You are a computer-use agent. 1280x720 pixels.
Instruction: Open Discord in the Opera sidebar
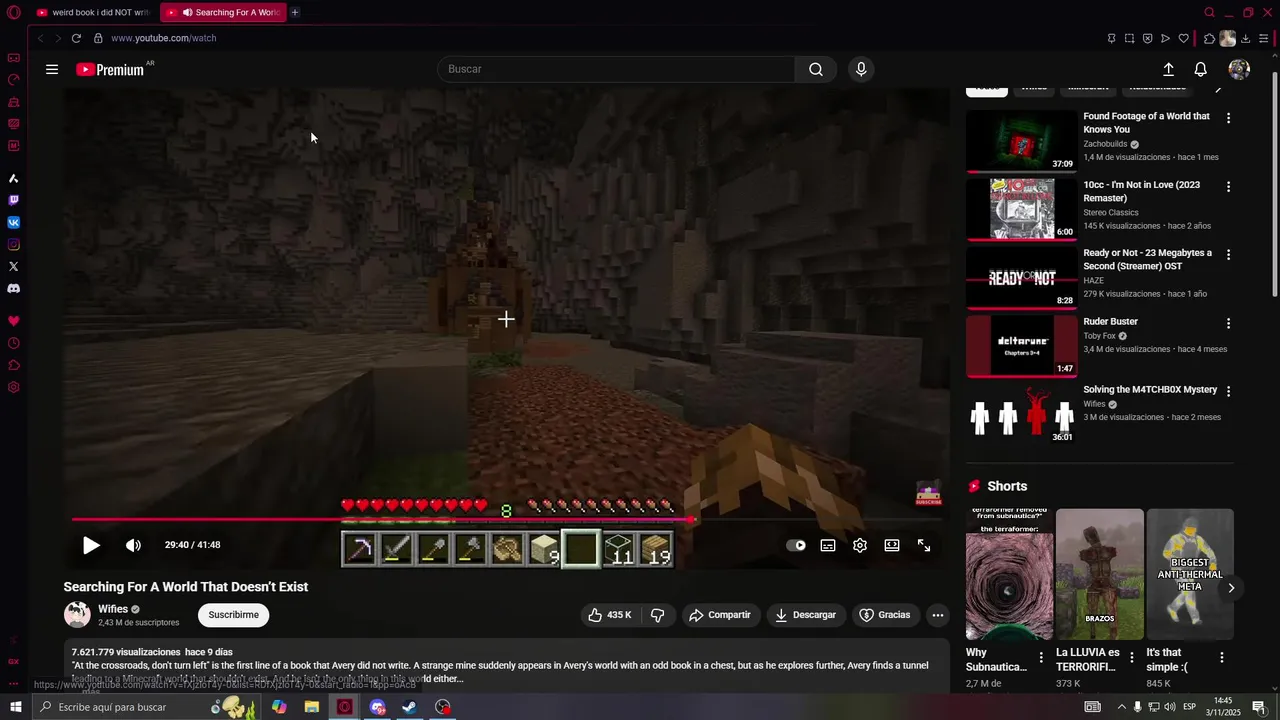click(13, 288)
